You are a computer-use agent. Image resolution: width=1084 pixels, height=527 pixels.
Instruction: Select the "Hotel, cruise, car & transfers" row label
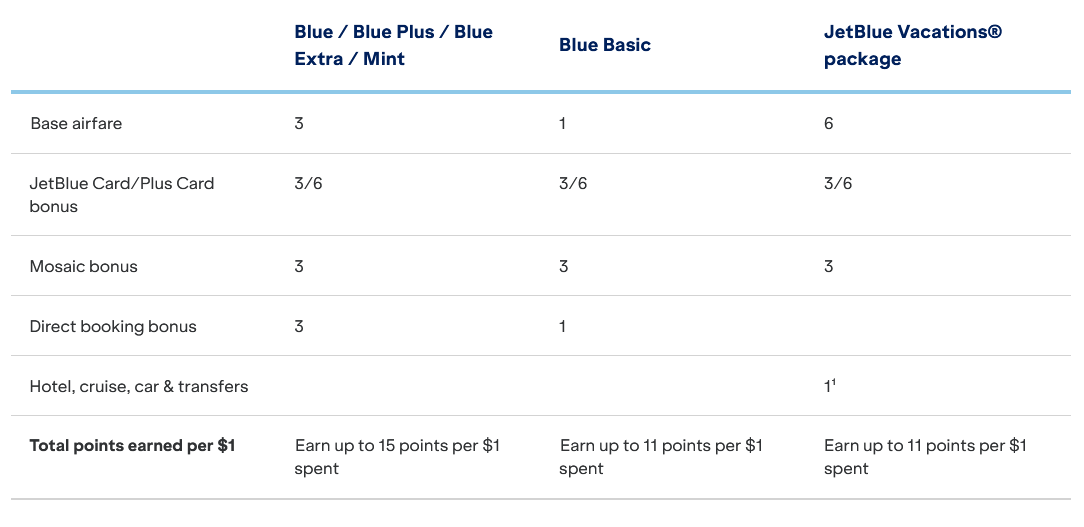pyautogui.click(x=139, y=387)
